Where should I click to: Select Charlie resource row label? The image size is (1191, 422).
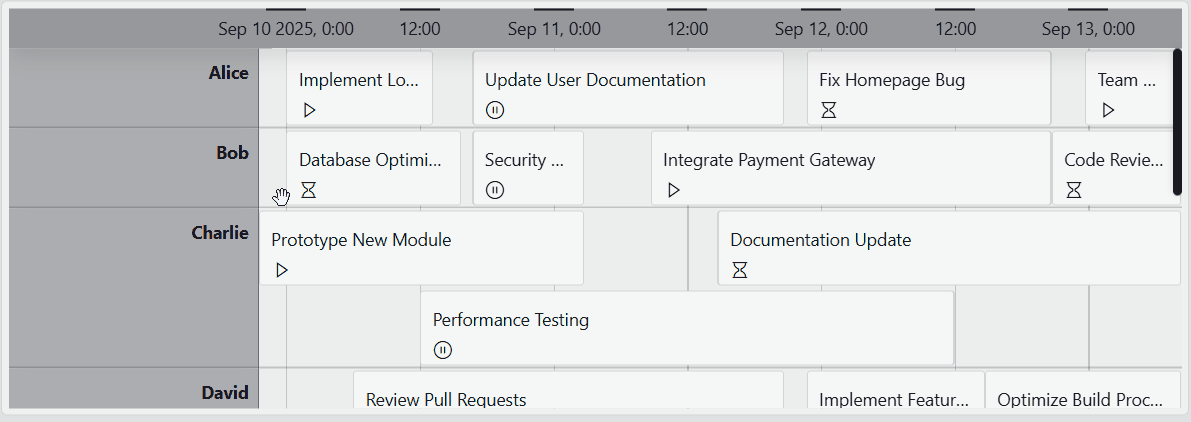[220, 232]
